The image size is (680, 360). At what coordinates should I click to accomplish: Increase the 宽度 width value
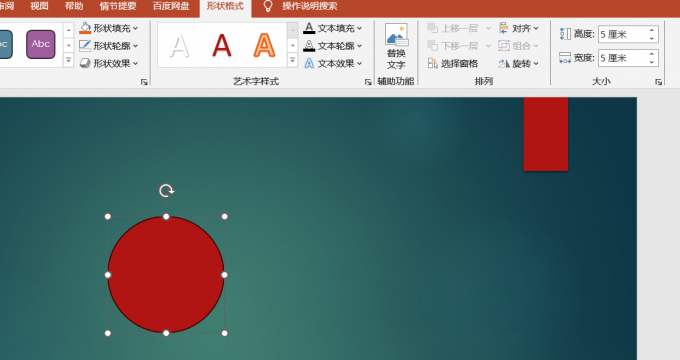[x=652, y=54]
